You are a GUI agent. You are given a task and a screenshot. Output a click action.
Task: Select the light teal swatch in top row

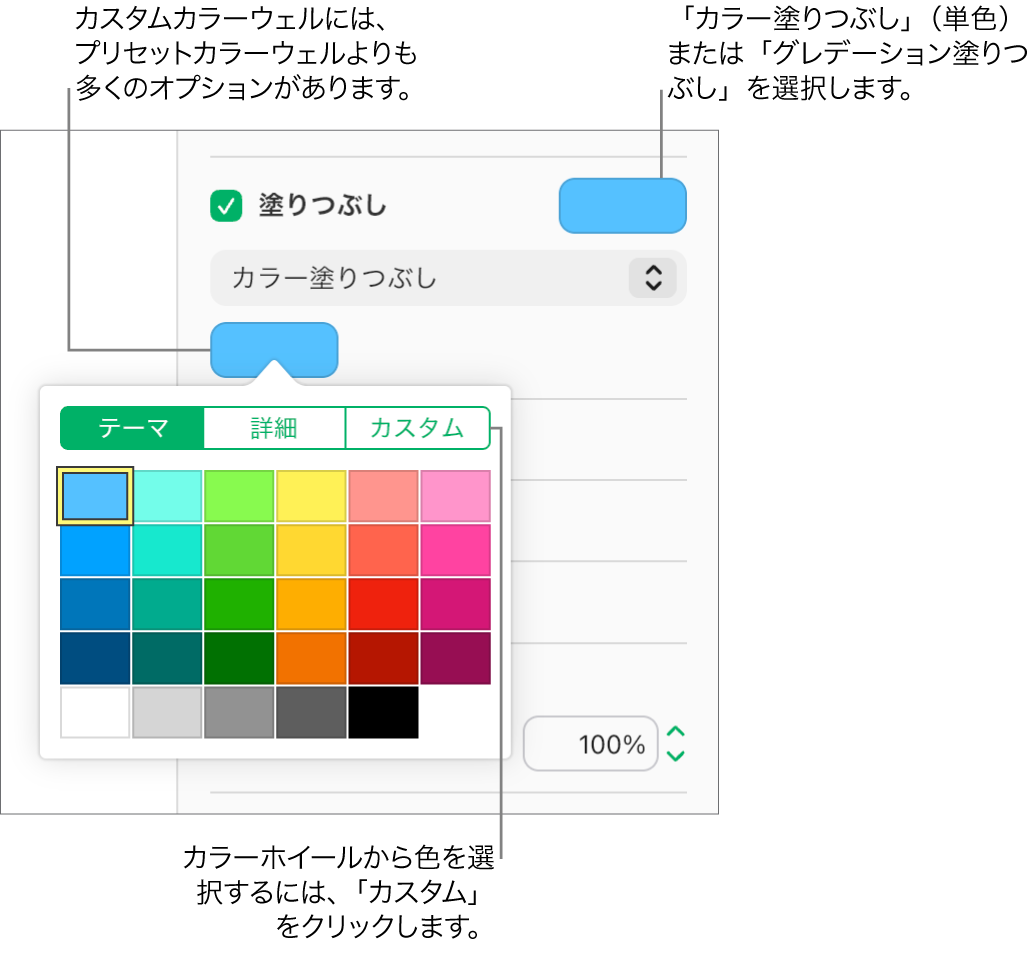[x=167, y=495]
